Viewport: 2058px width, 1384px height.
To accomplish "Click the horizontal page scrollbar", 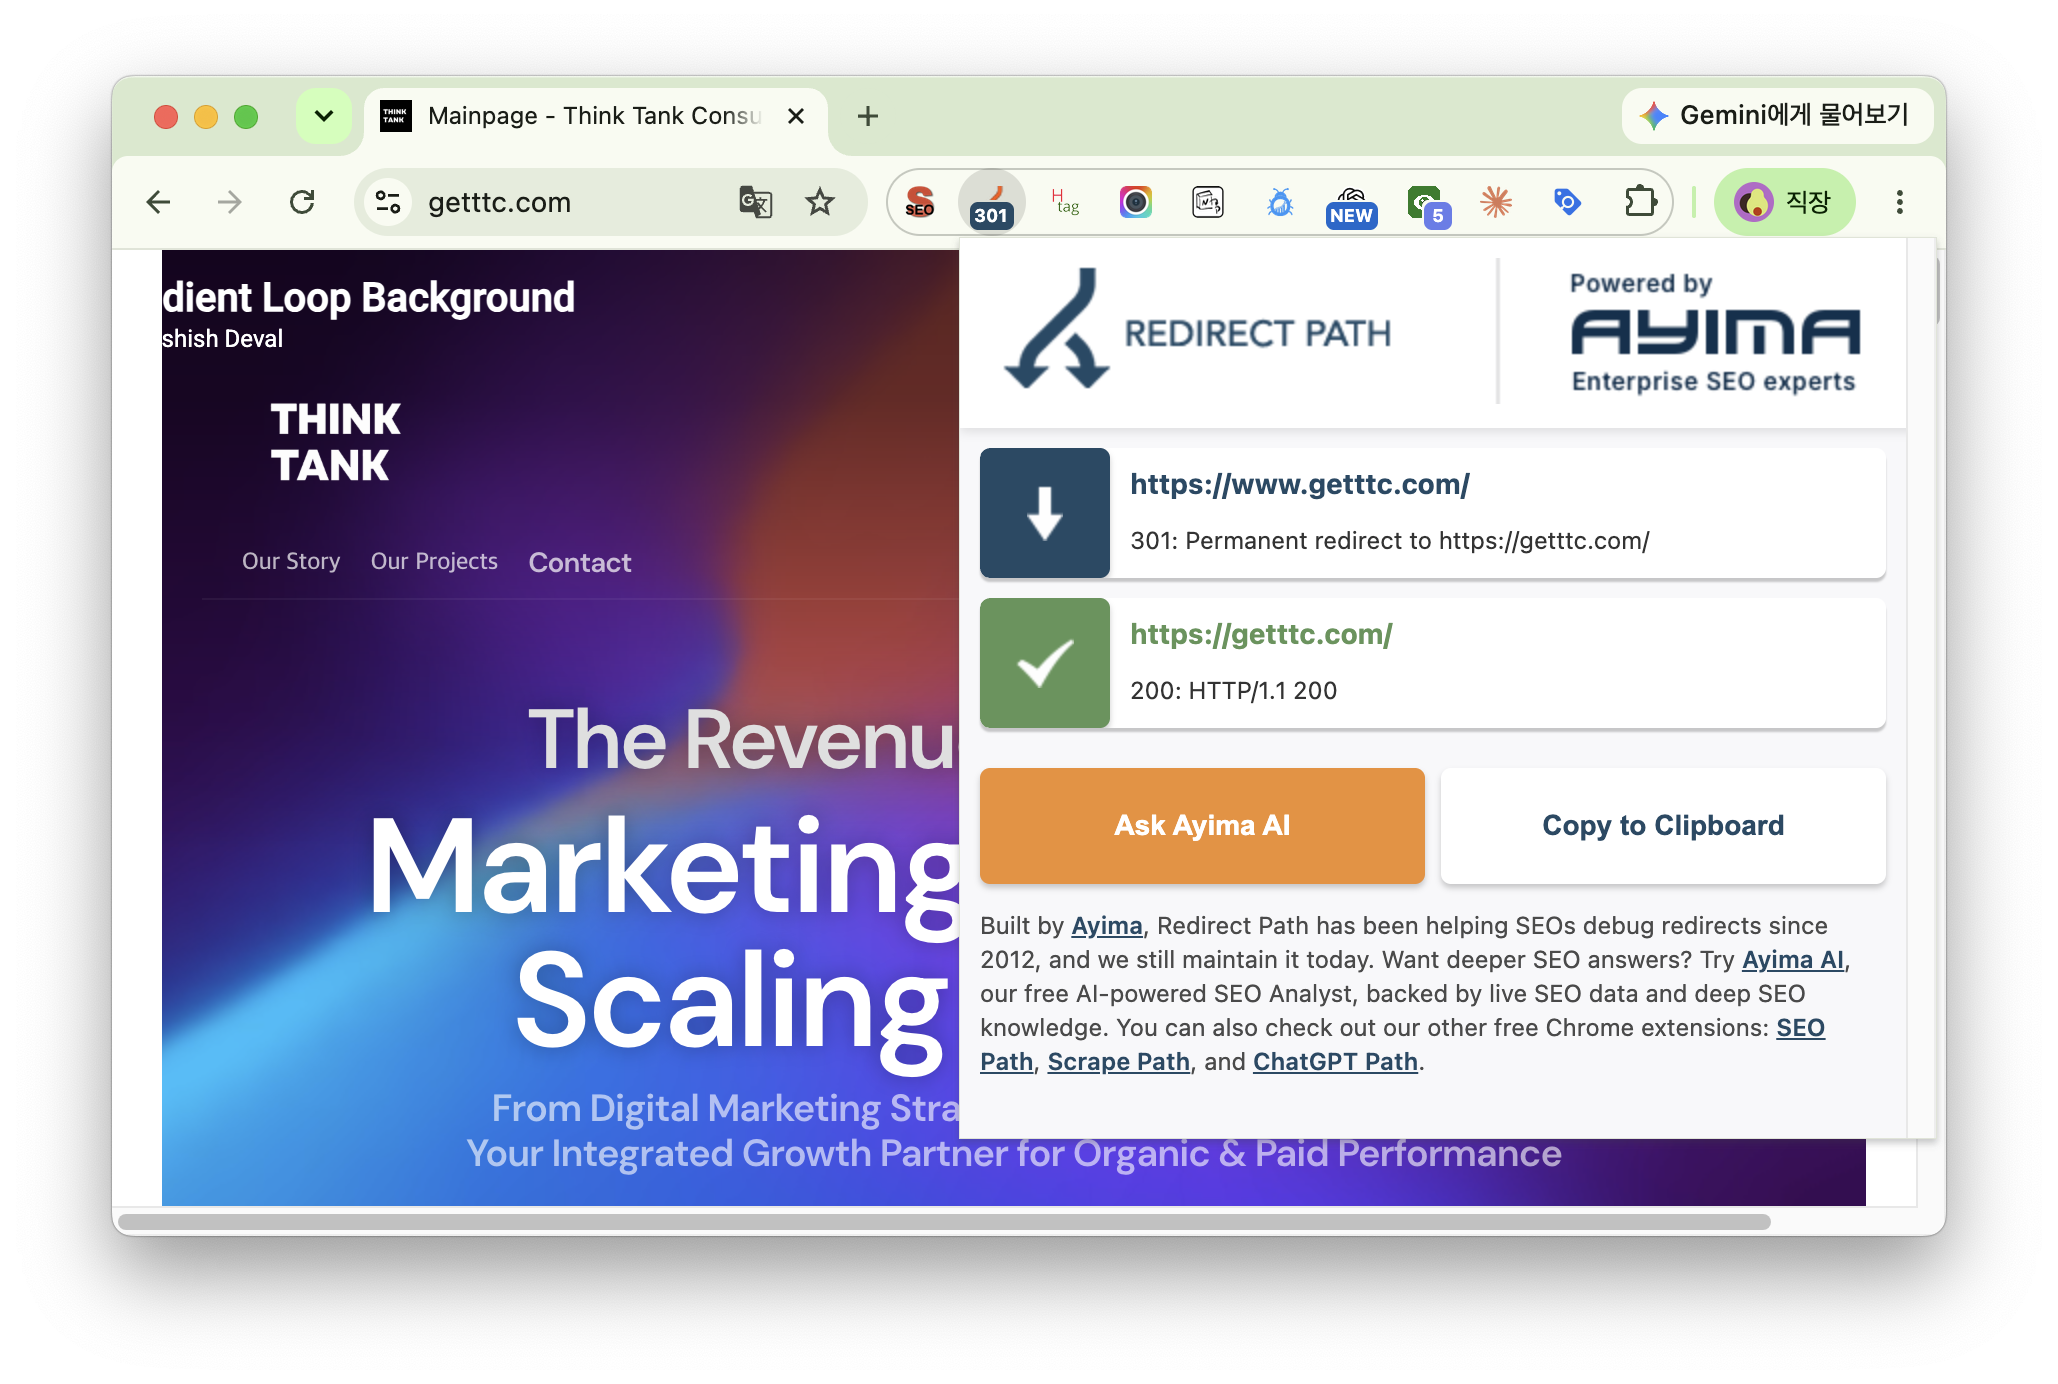I will point(944,1222).
